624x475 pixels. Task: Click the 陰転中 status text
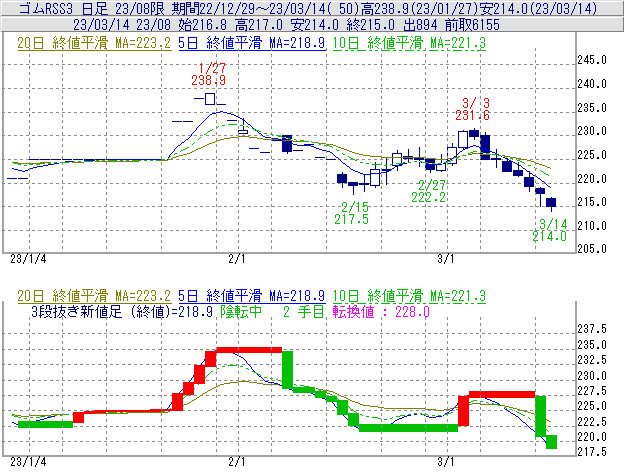point(241,311)
